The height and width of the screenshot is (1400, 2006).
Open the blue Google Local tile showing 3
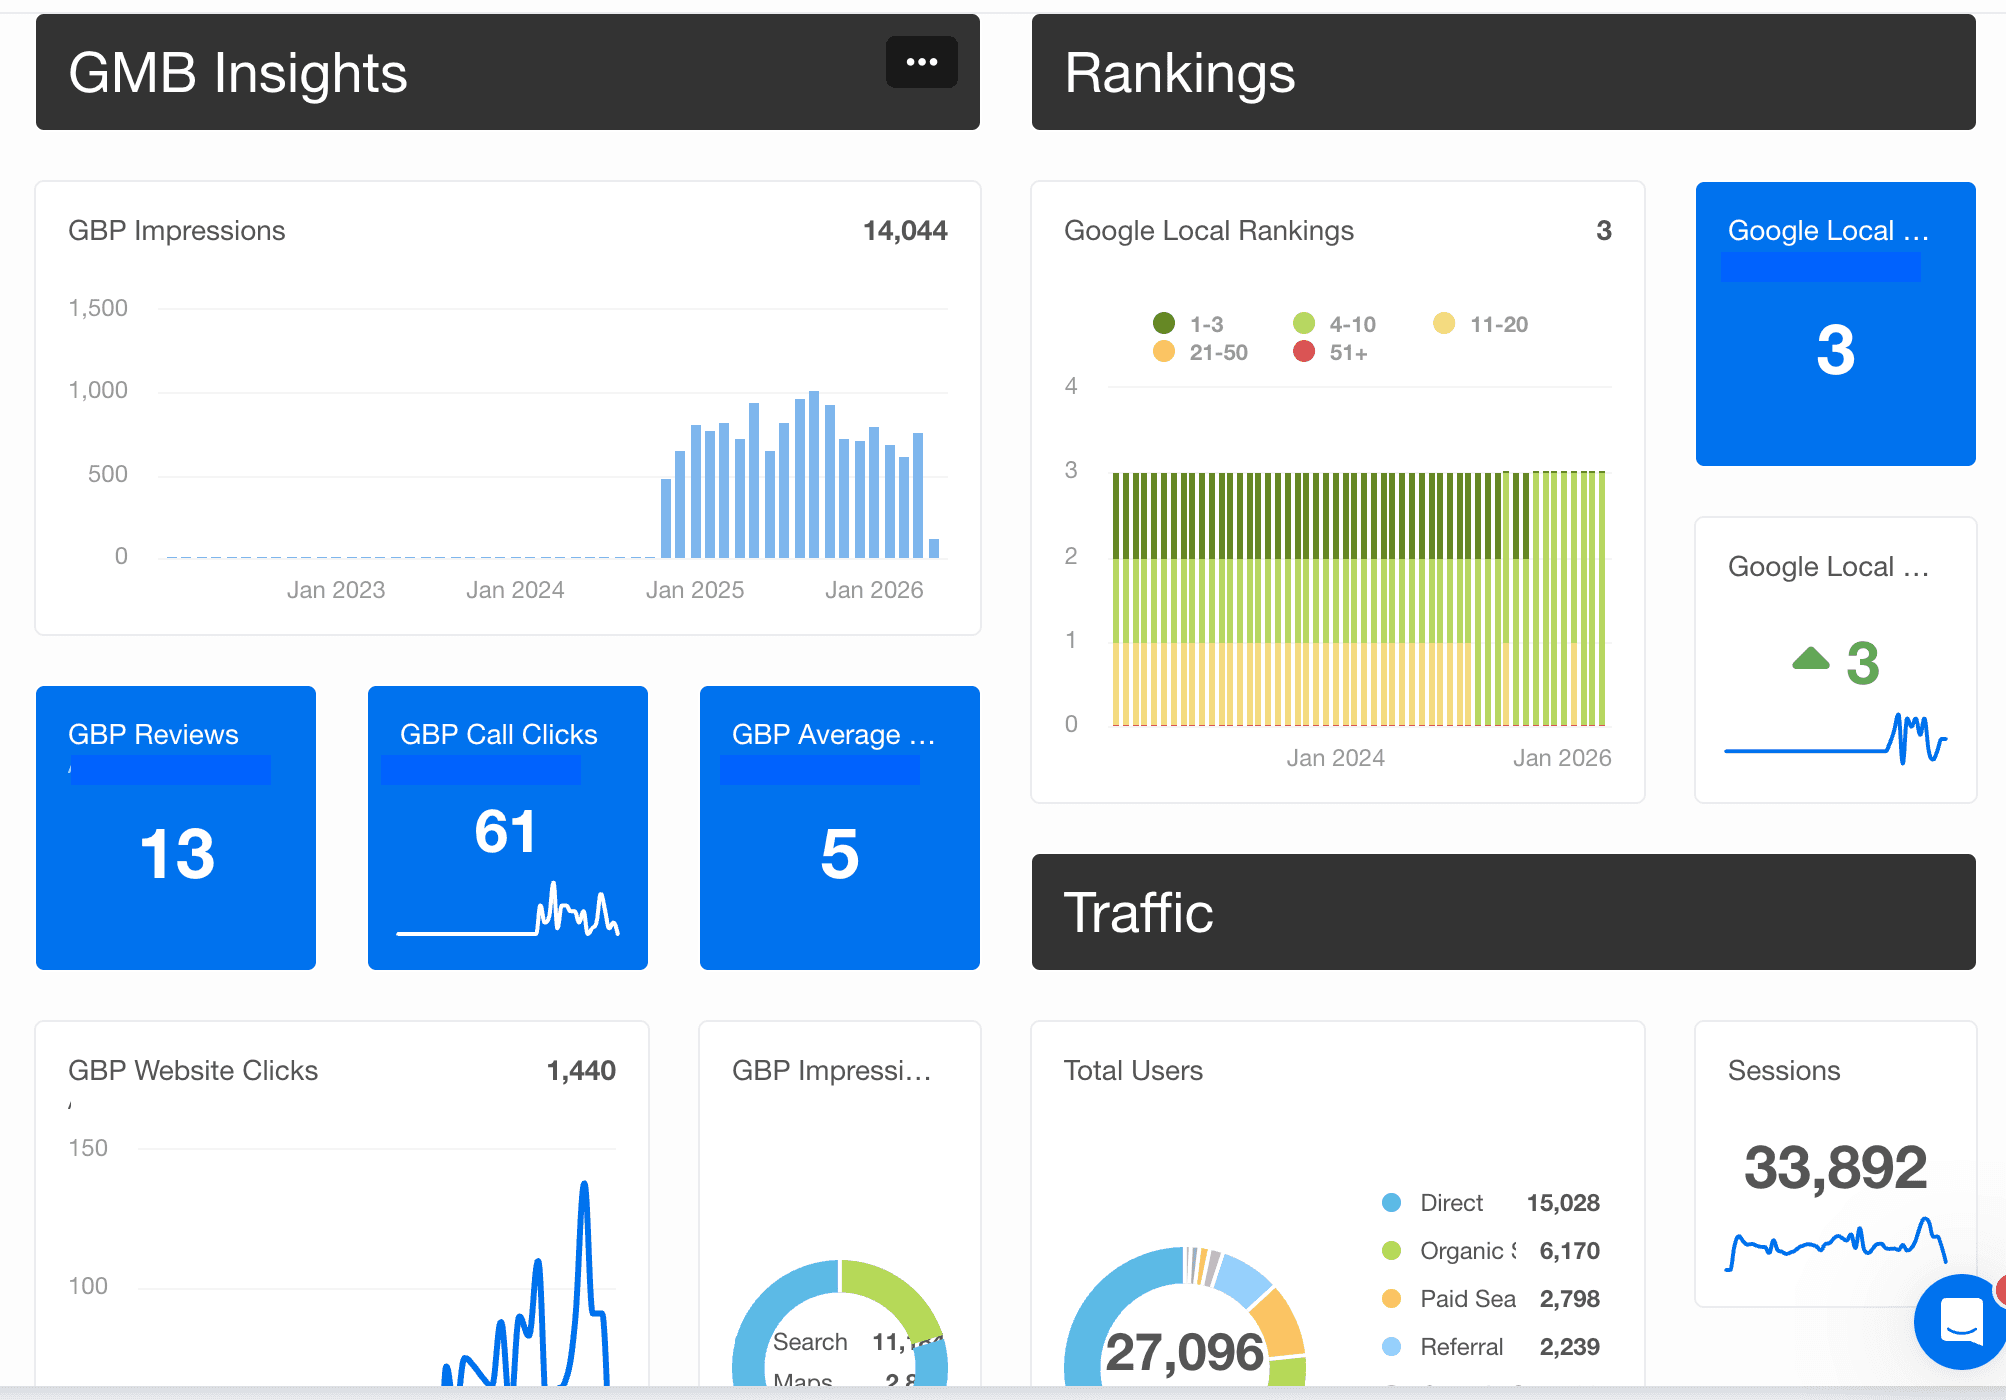click(1836, 324)
